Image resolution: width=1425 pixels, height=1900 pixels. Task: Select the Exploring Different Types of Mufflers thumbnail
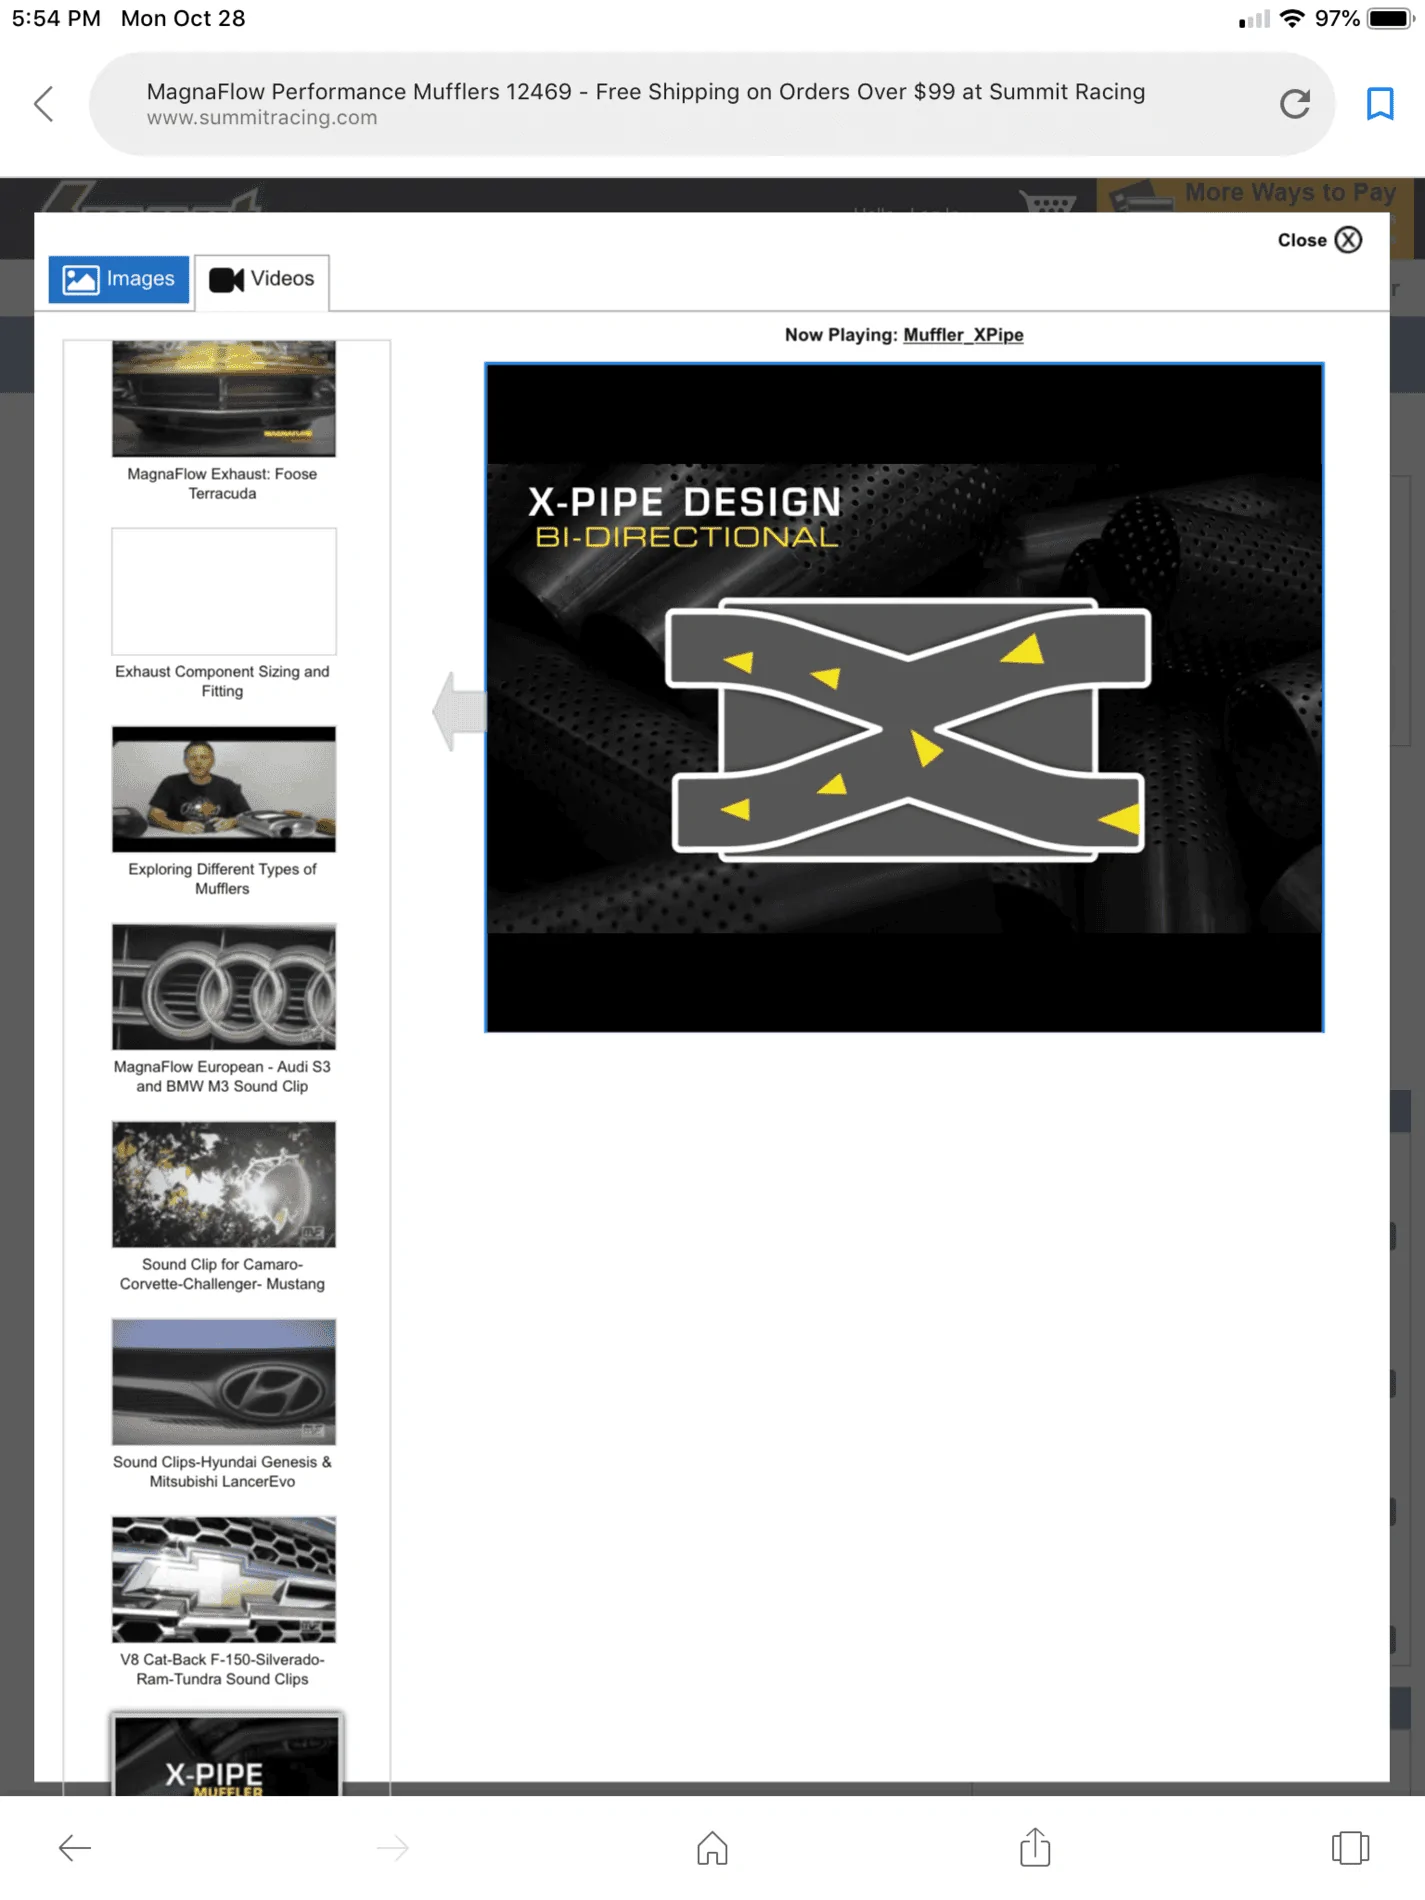[x=224, y=789]
